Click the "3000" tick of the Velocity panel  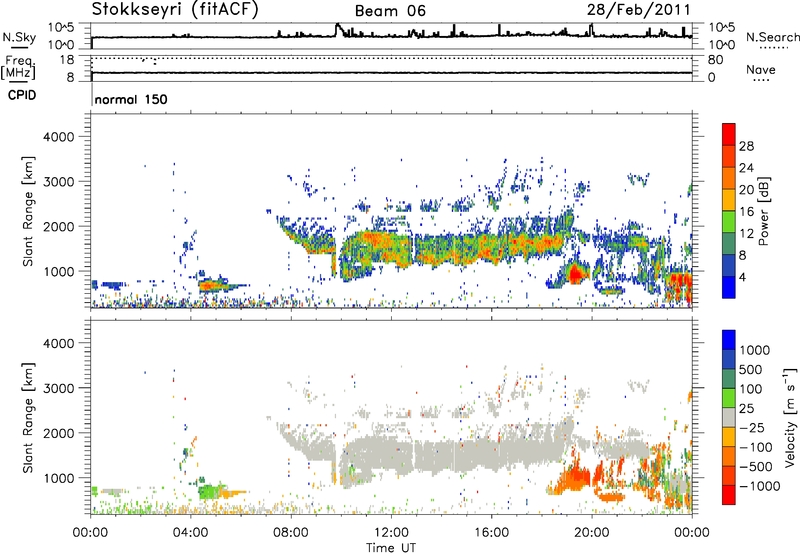pyautogui.click(x=58, y=388)
